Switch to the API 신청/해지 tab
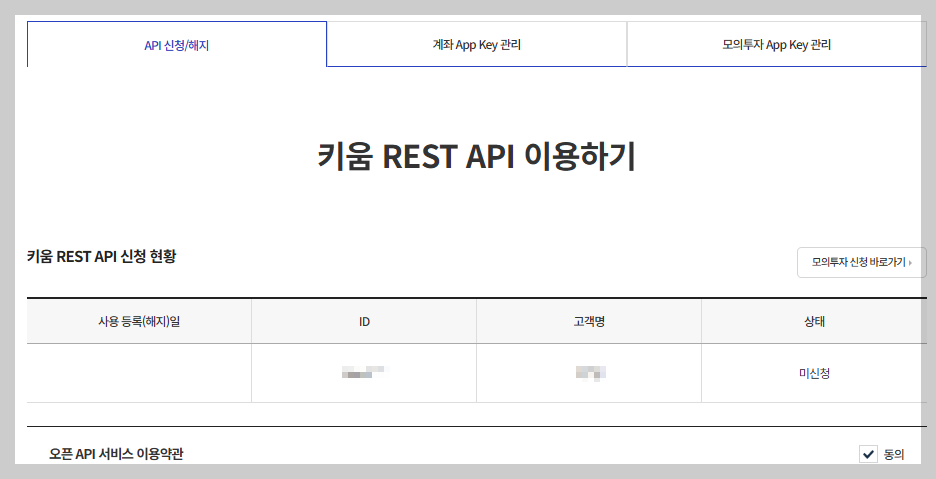Screen dimensions: 936x479 177,45
